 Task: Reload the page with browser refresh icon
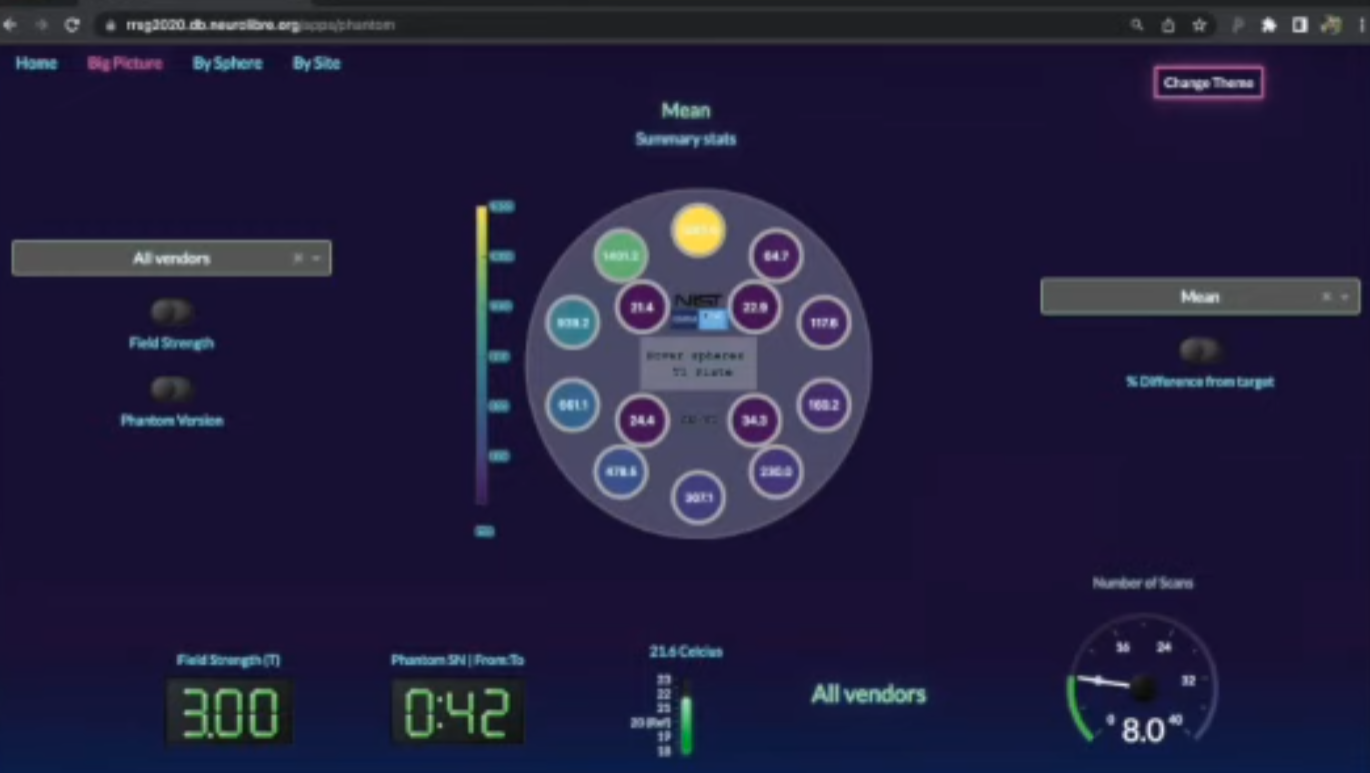coord(72,25)
